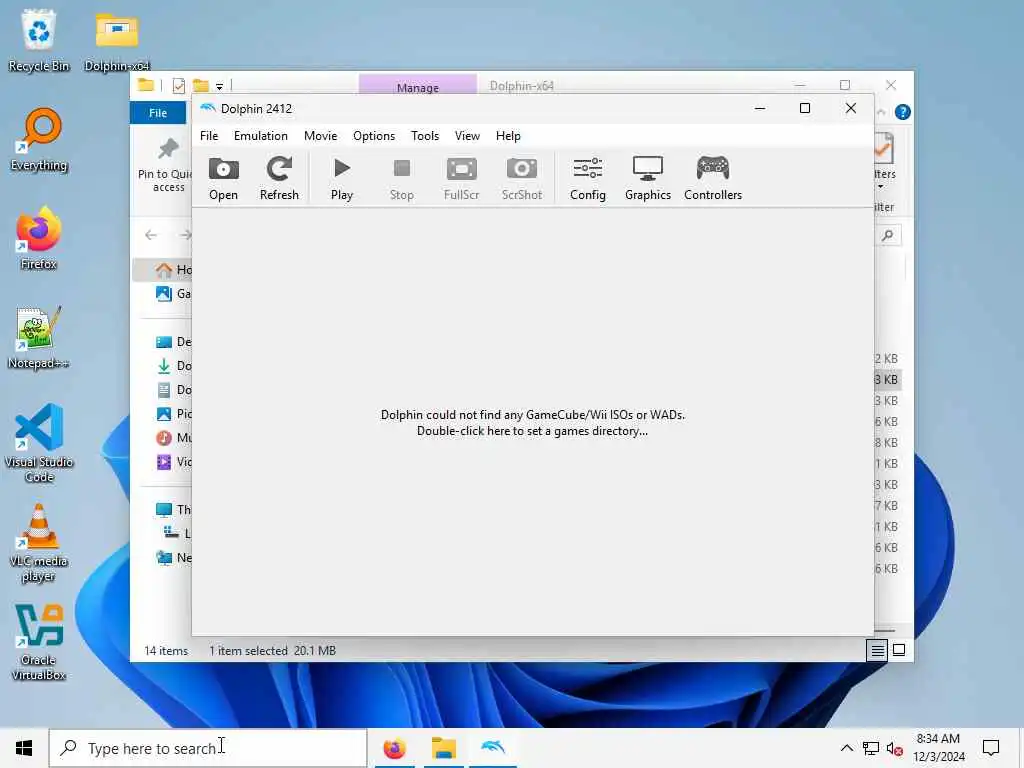Click the Stop toolbar button
The image size is (1024, 768).
pos(402,178)
